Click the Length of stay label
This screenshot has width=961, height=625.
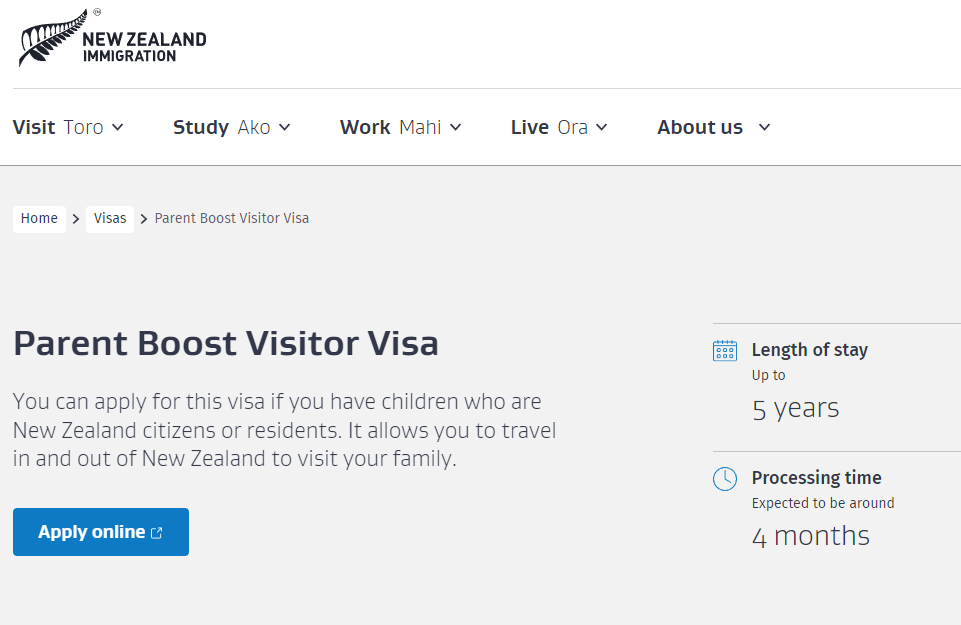[x=809, y=350]
